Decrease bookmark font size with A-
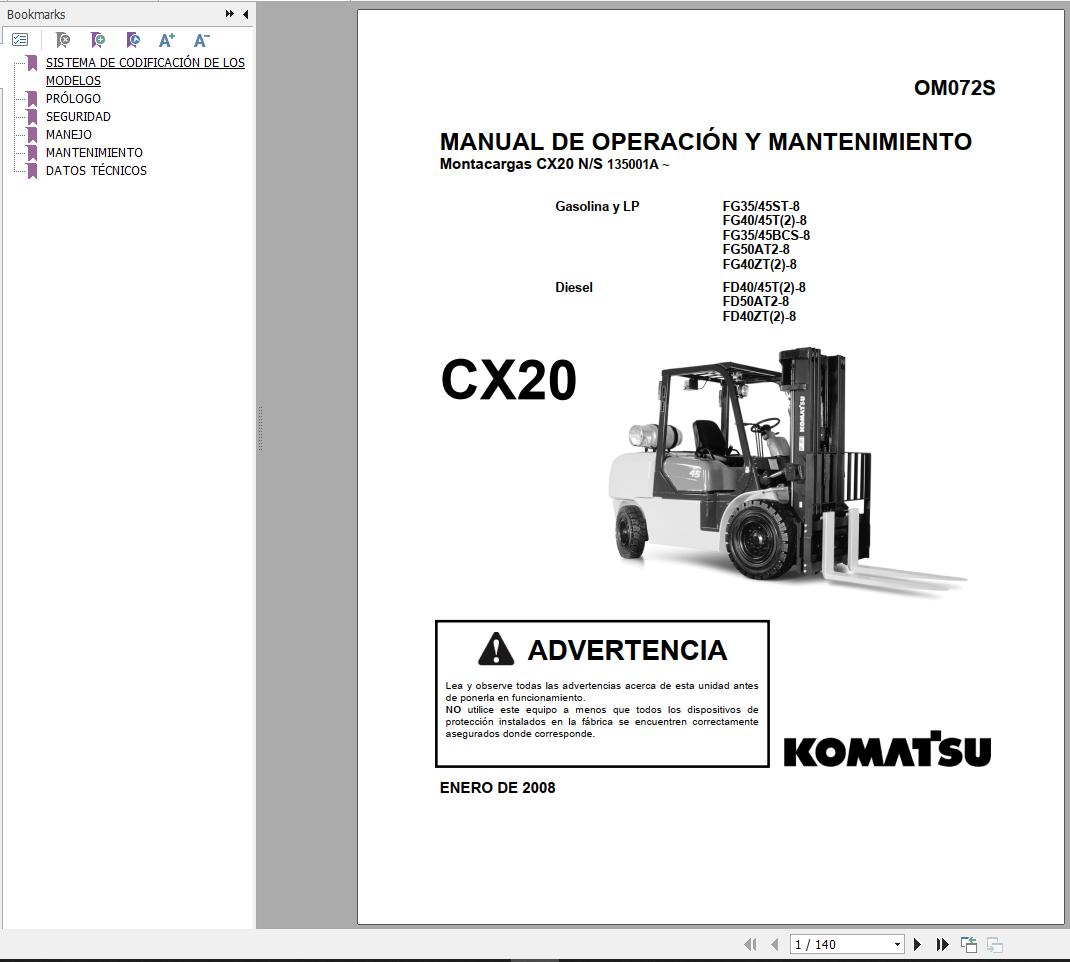 click(x=201, y=40)
